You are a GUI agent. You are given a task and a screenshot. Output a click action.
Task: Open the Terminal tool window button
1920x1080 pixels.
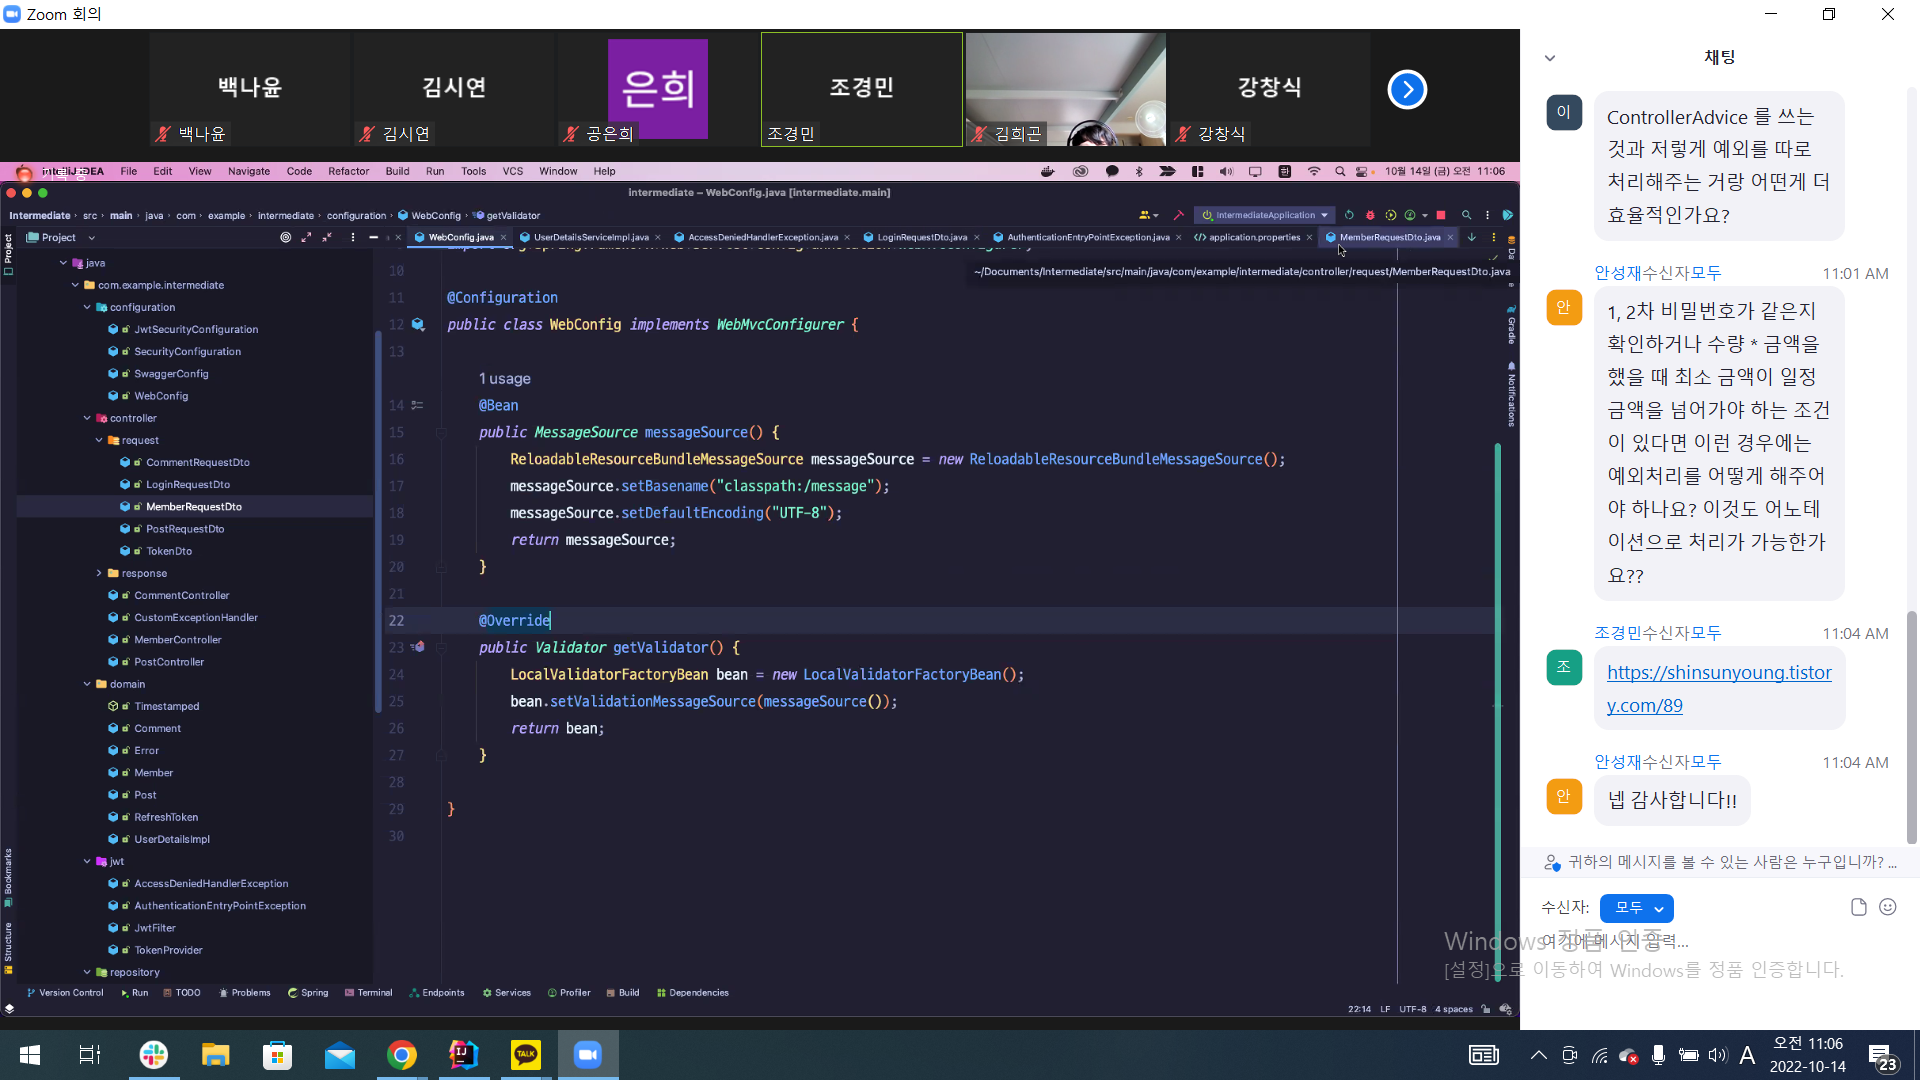coord(368,993)
